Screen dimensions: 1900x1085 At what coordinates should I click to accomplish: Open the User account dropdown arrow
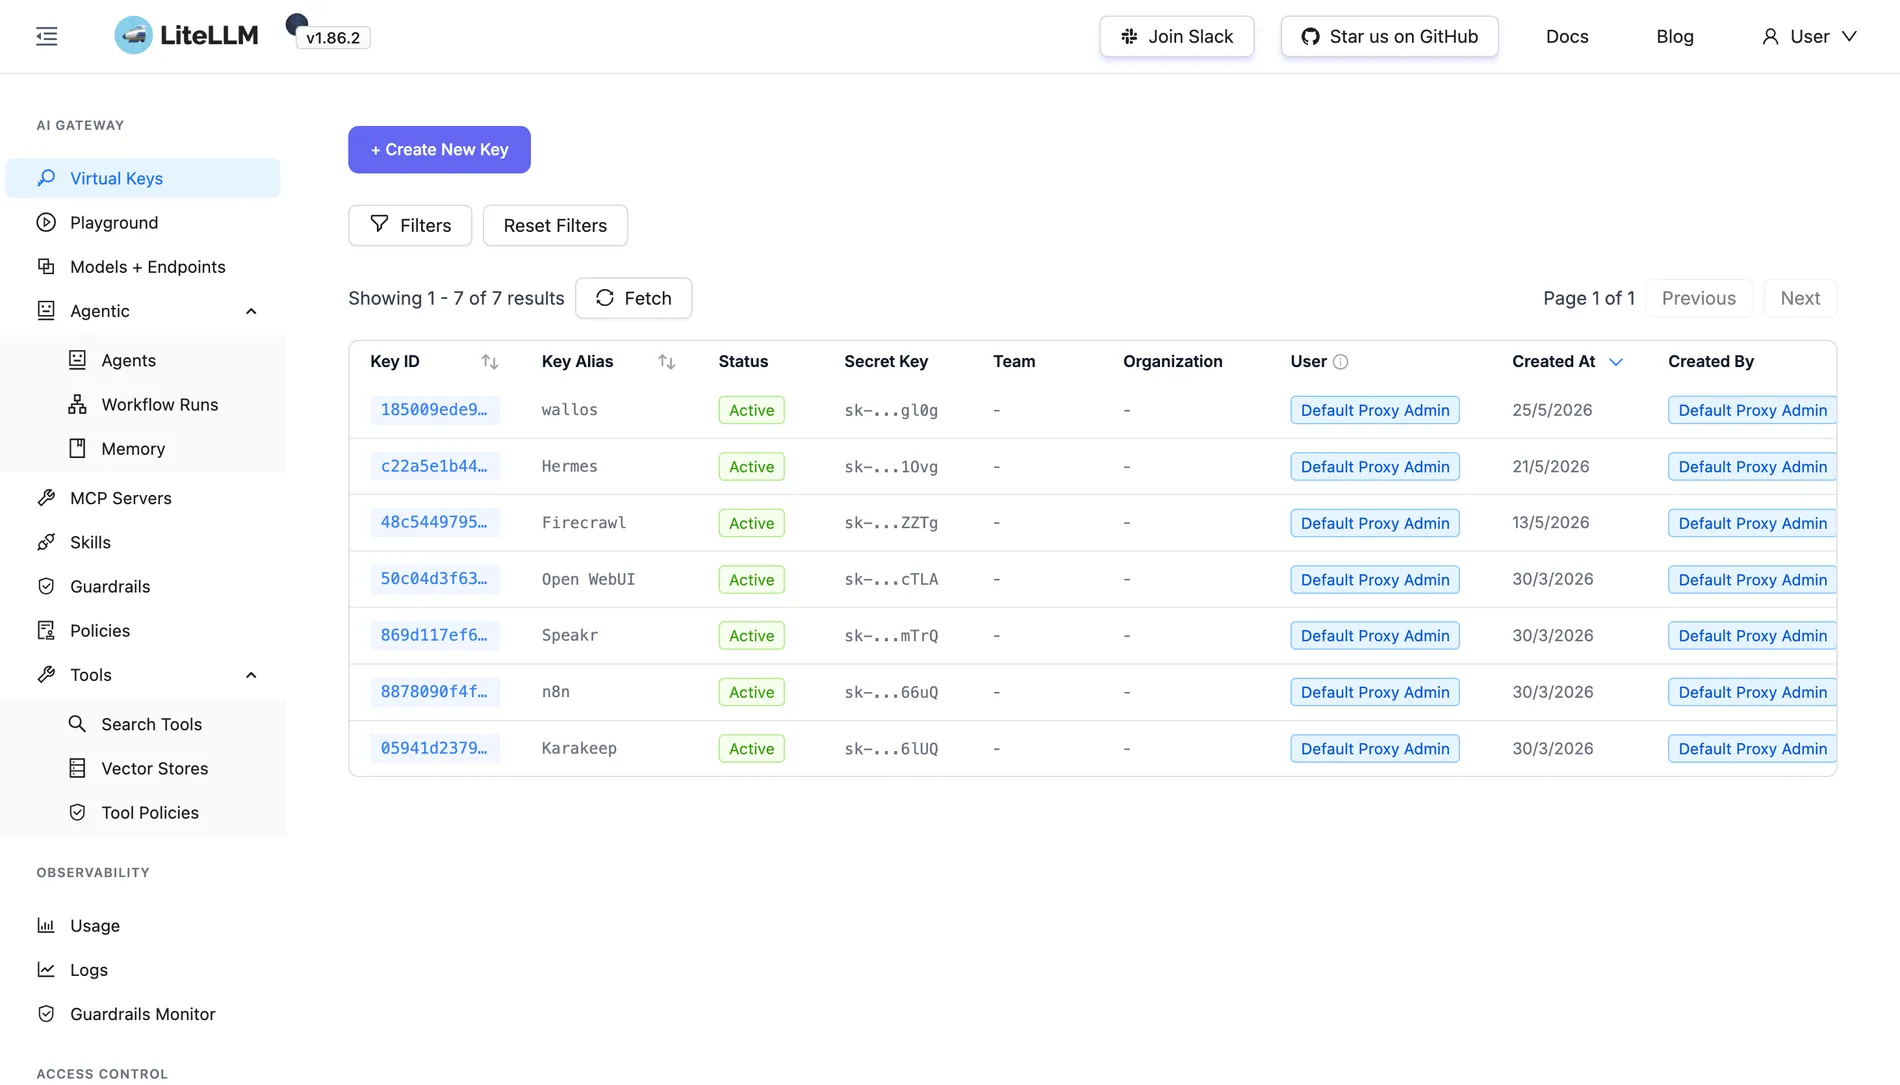coord(1849,37)
